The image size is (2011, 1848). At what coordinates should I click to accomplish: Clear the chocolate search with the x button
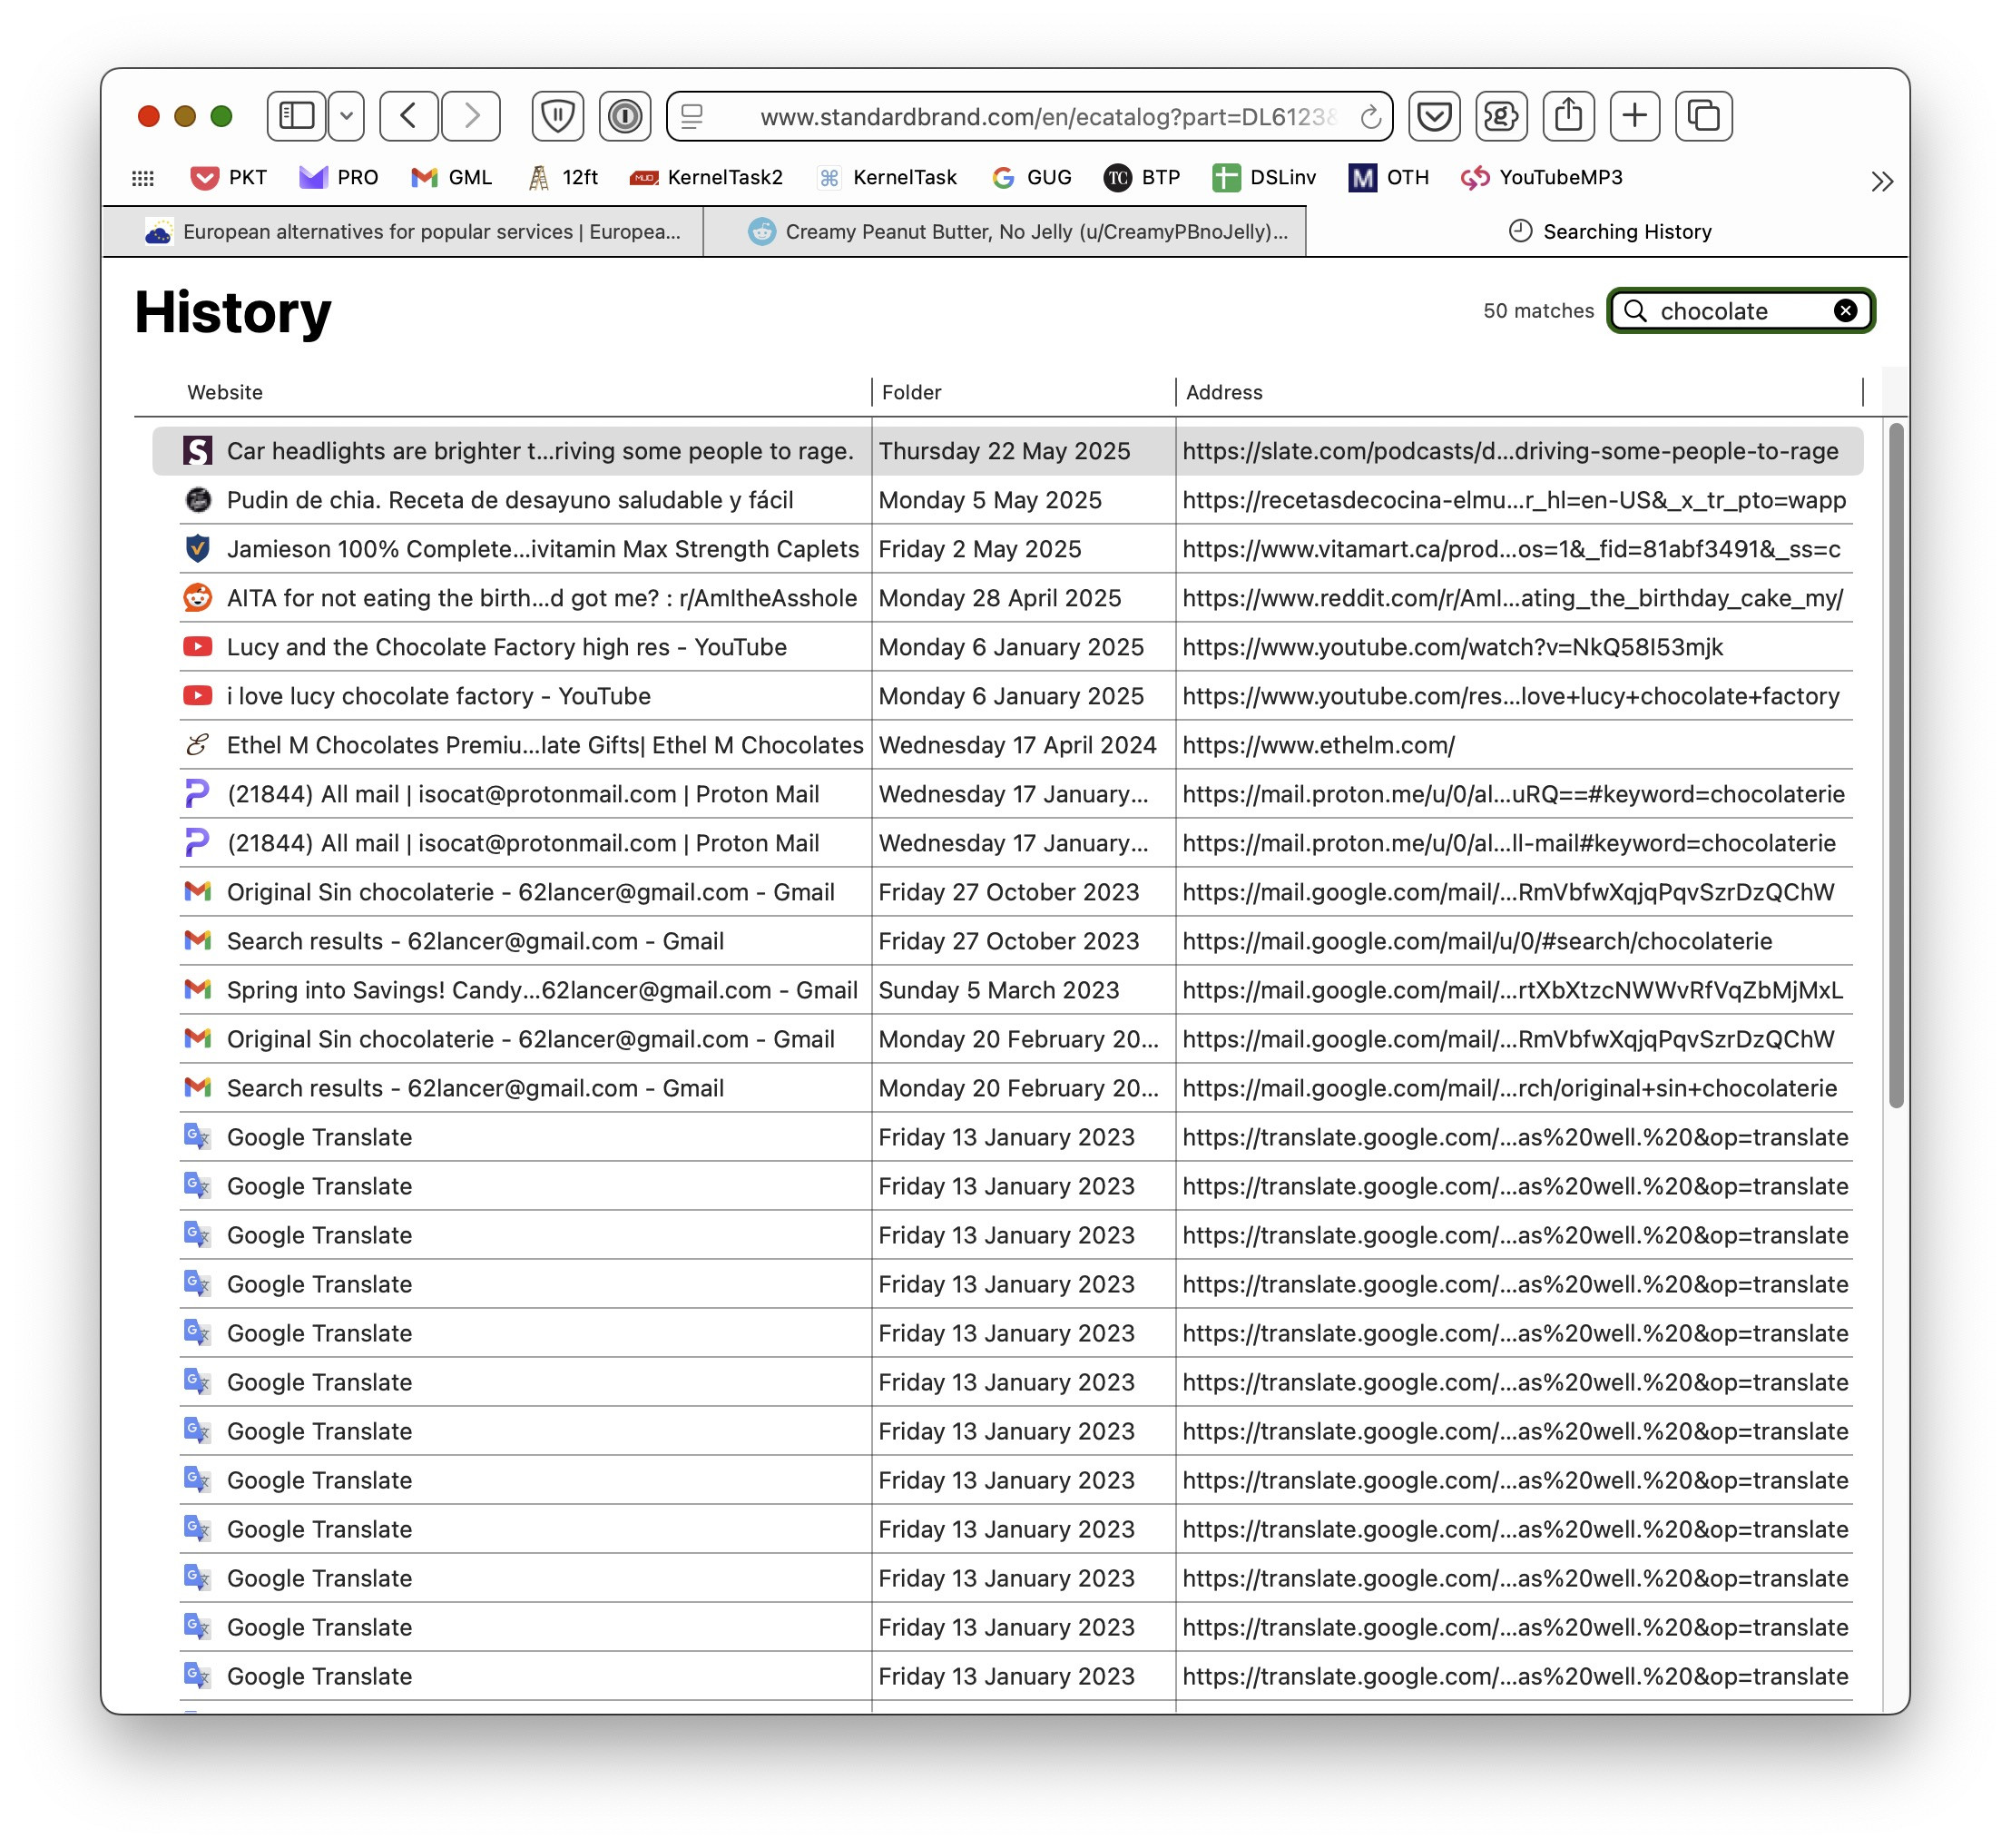coord(1845,310)
